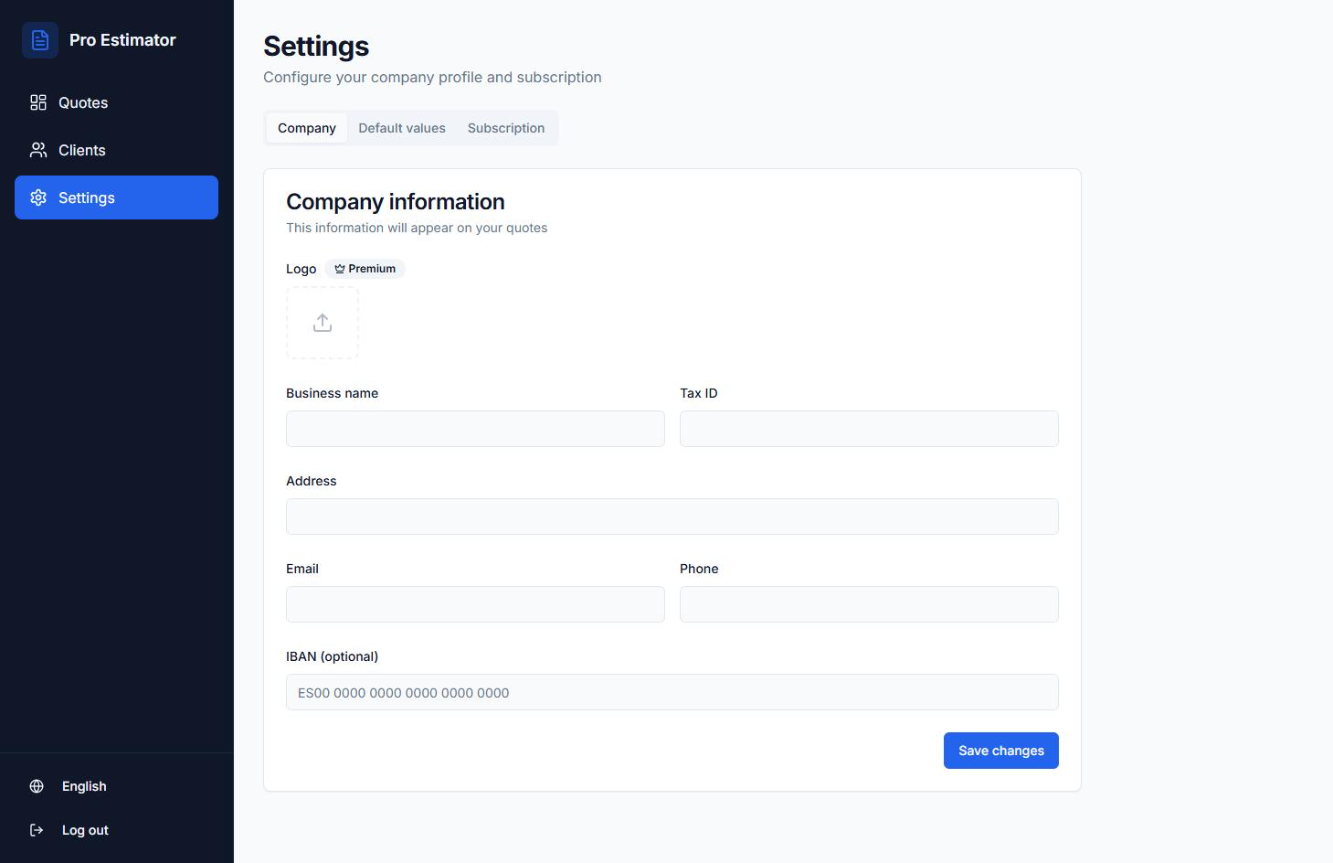The height and width of the screenshot is (863, 1333).
Task: Select the Address input field
Action: 672,517
